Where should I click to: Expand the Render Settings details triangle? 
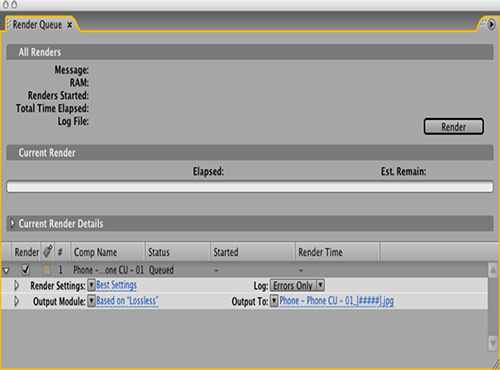point(16,285)
